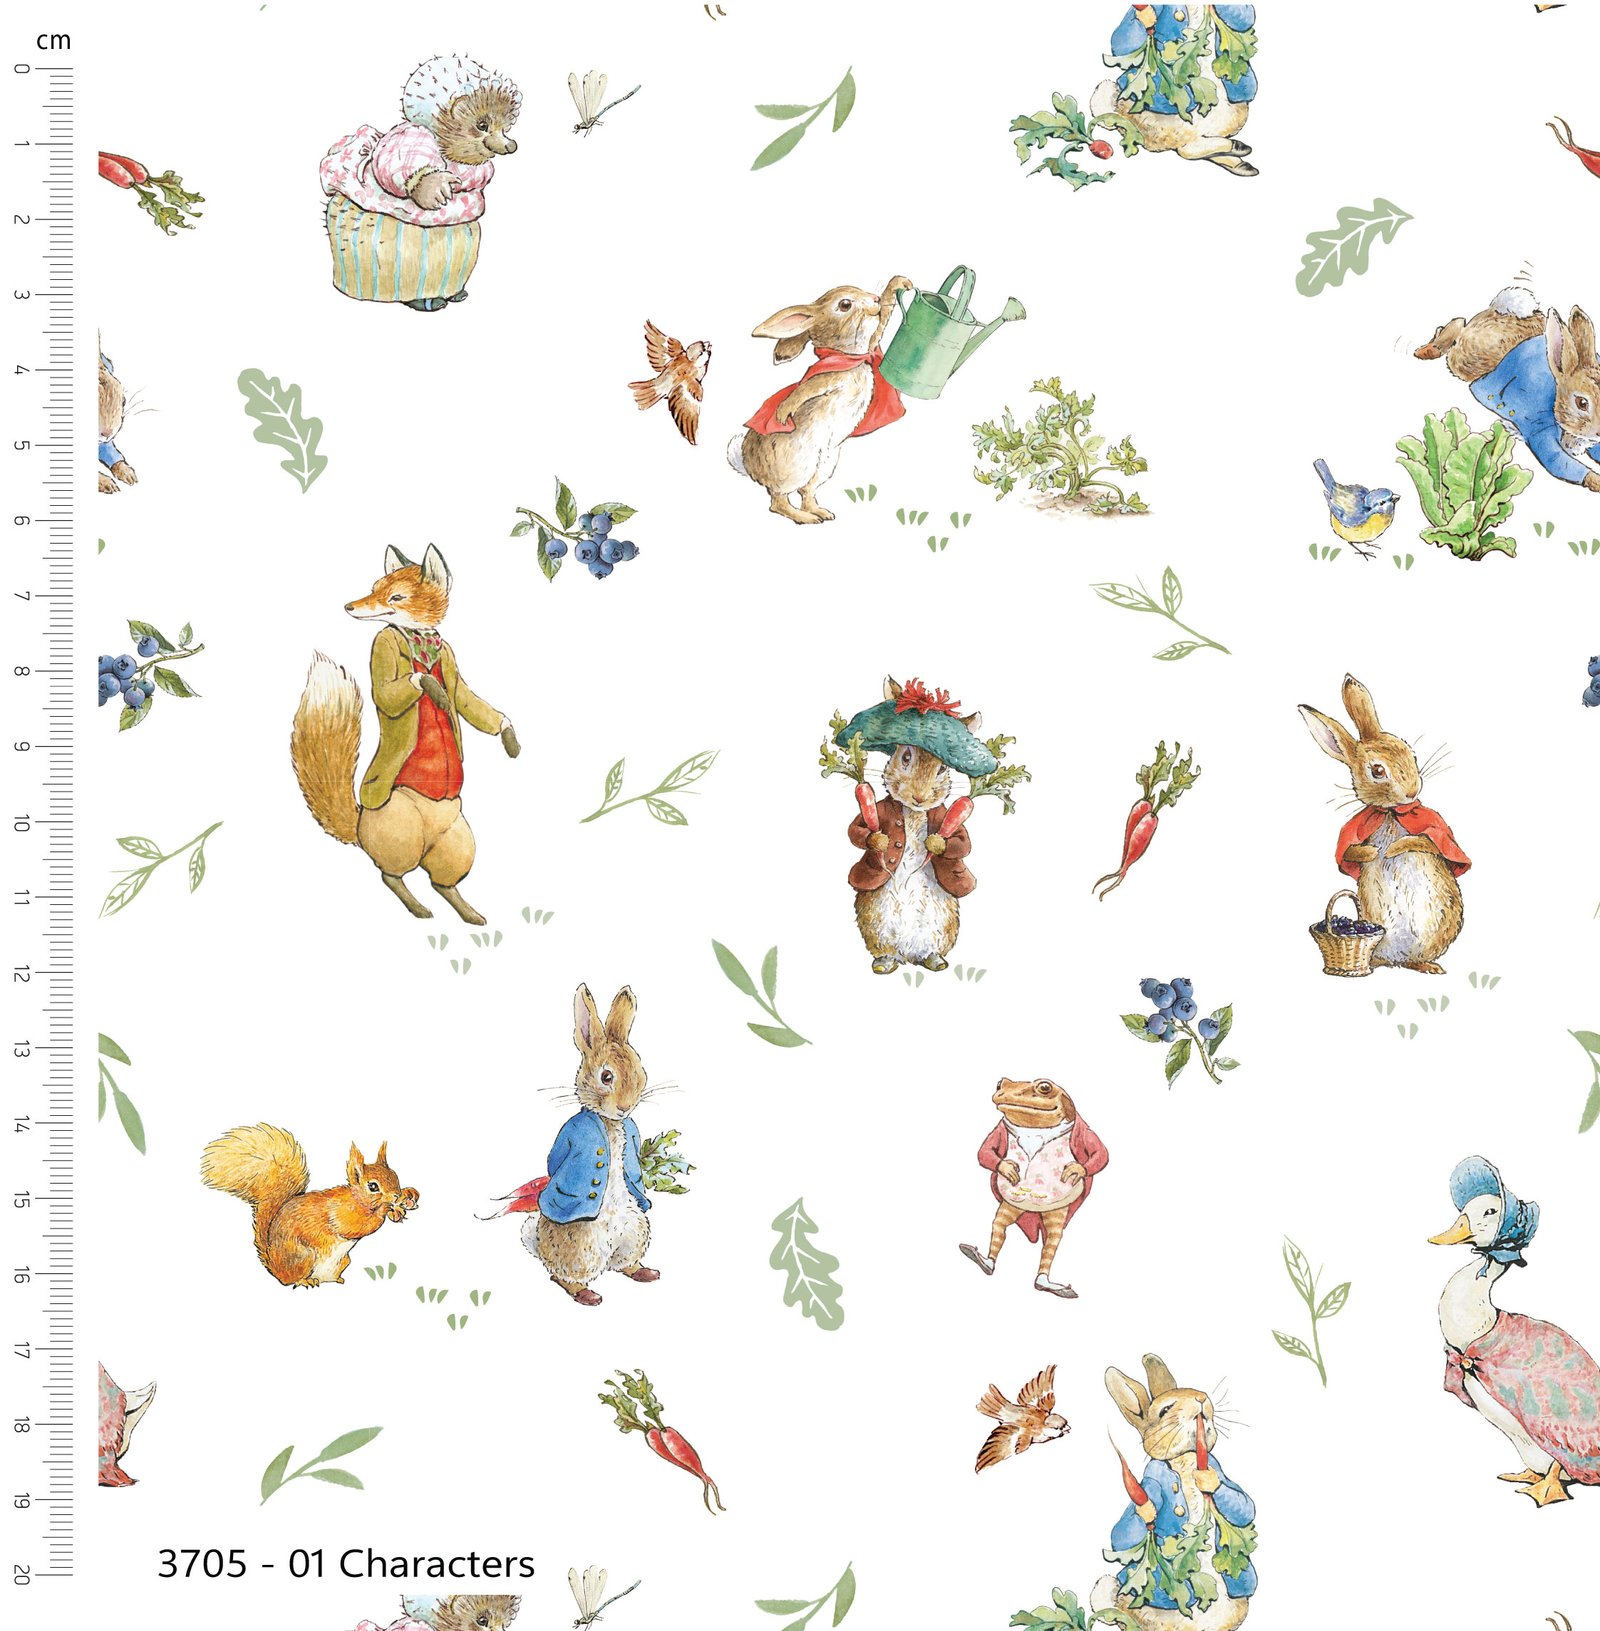The height and width of the screenshot is (1631, 1600).
Task: Click the ruler mark labeled 20
Action: (x=22, y=1575)
